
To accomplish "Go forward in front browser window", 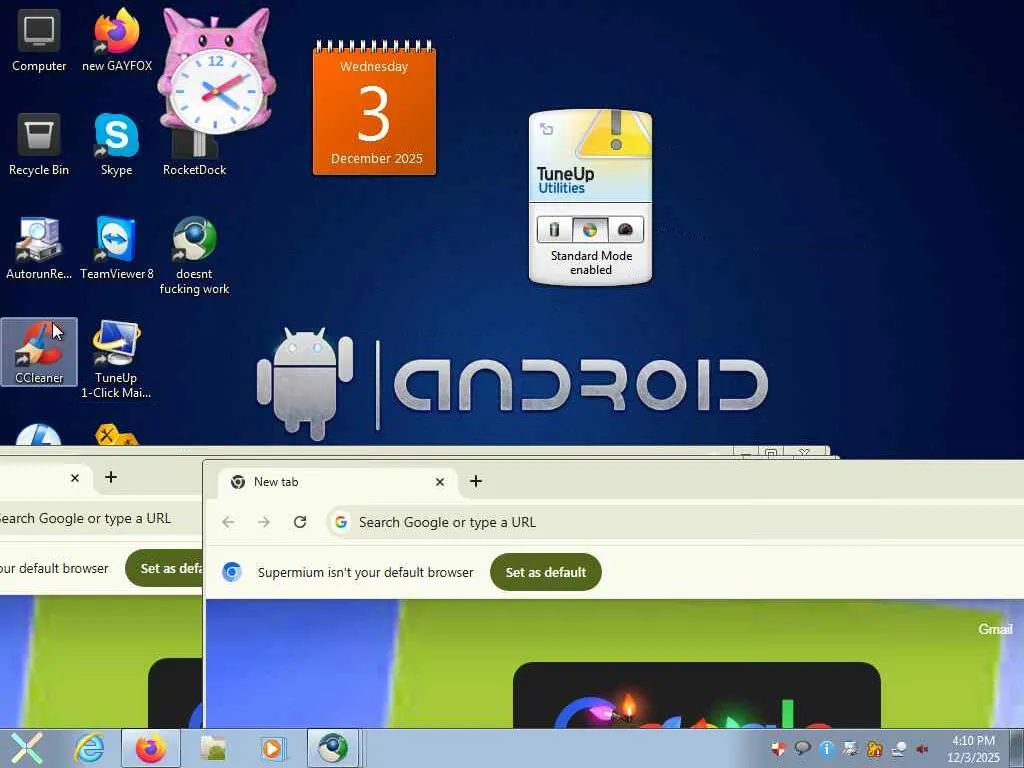I will [x=264, y=522].
